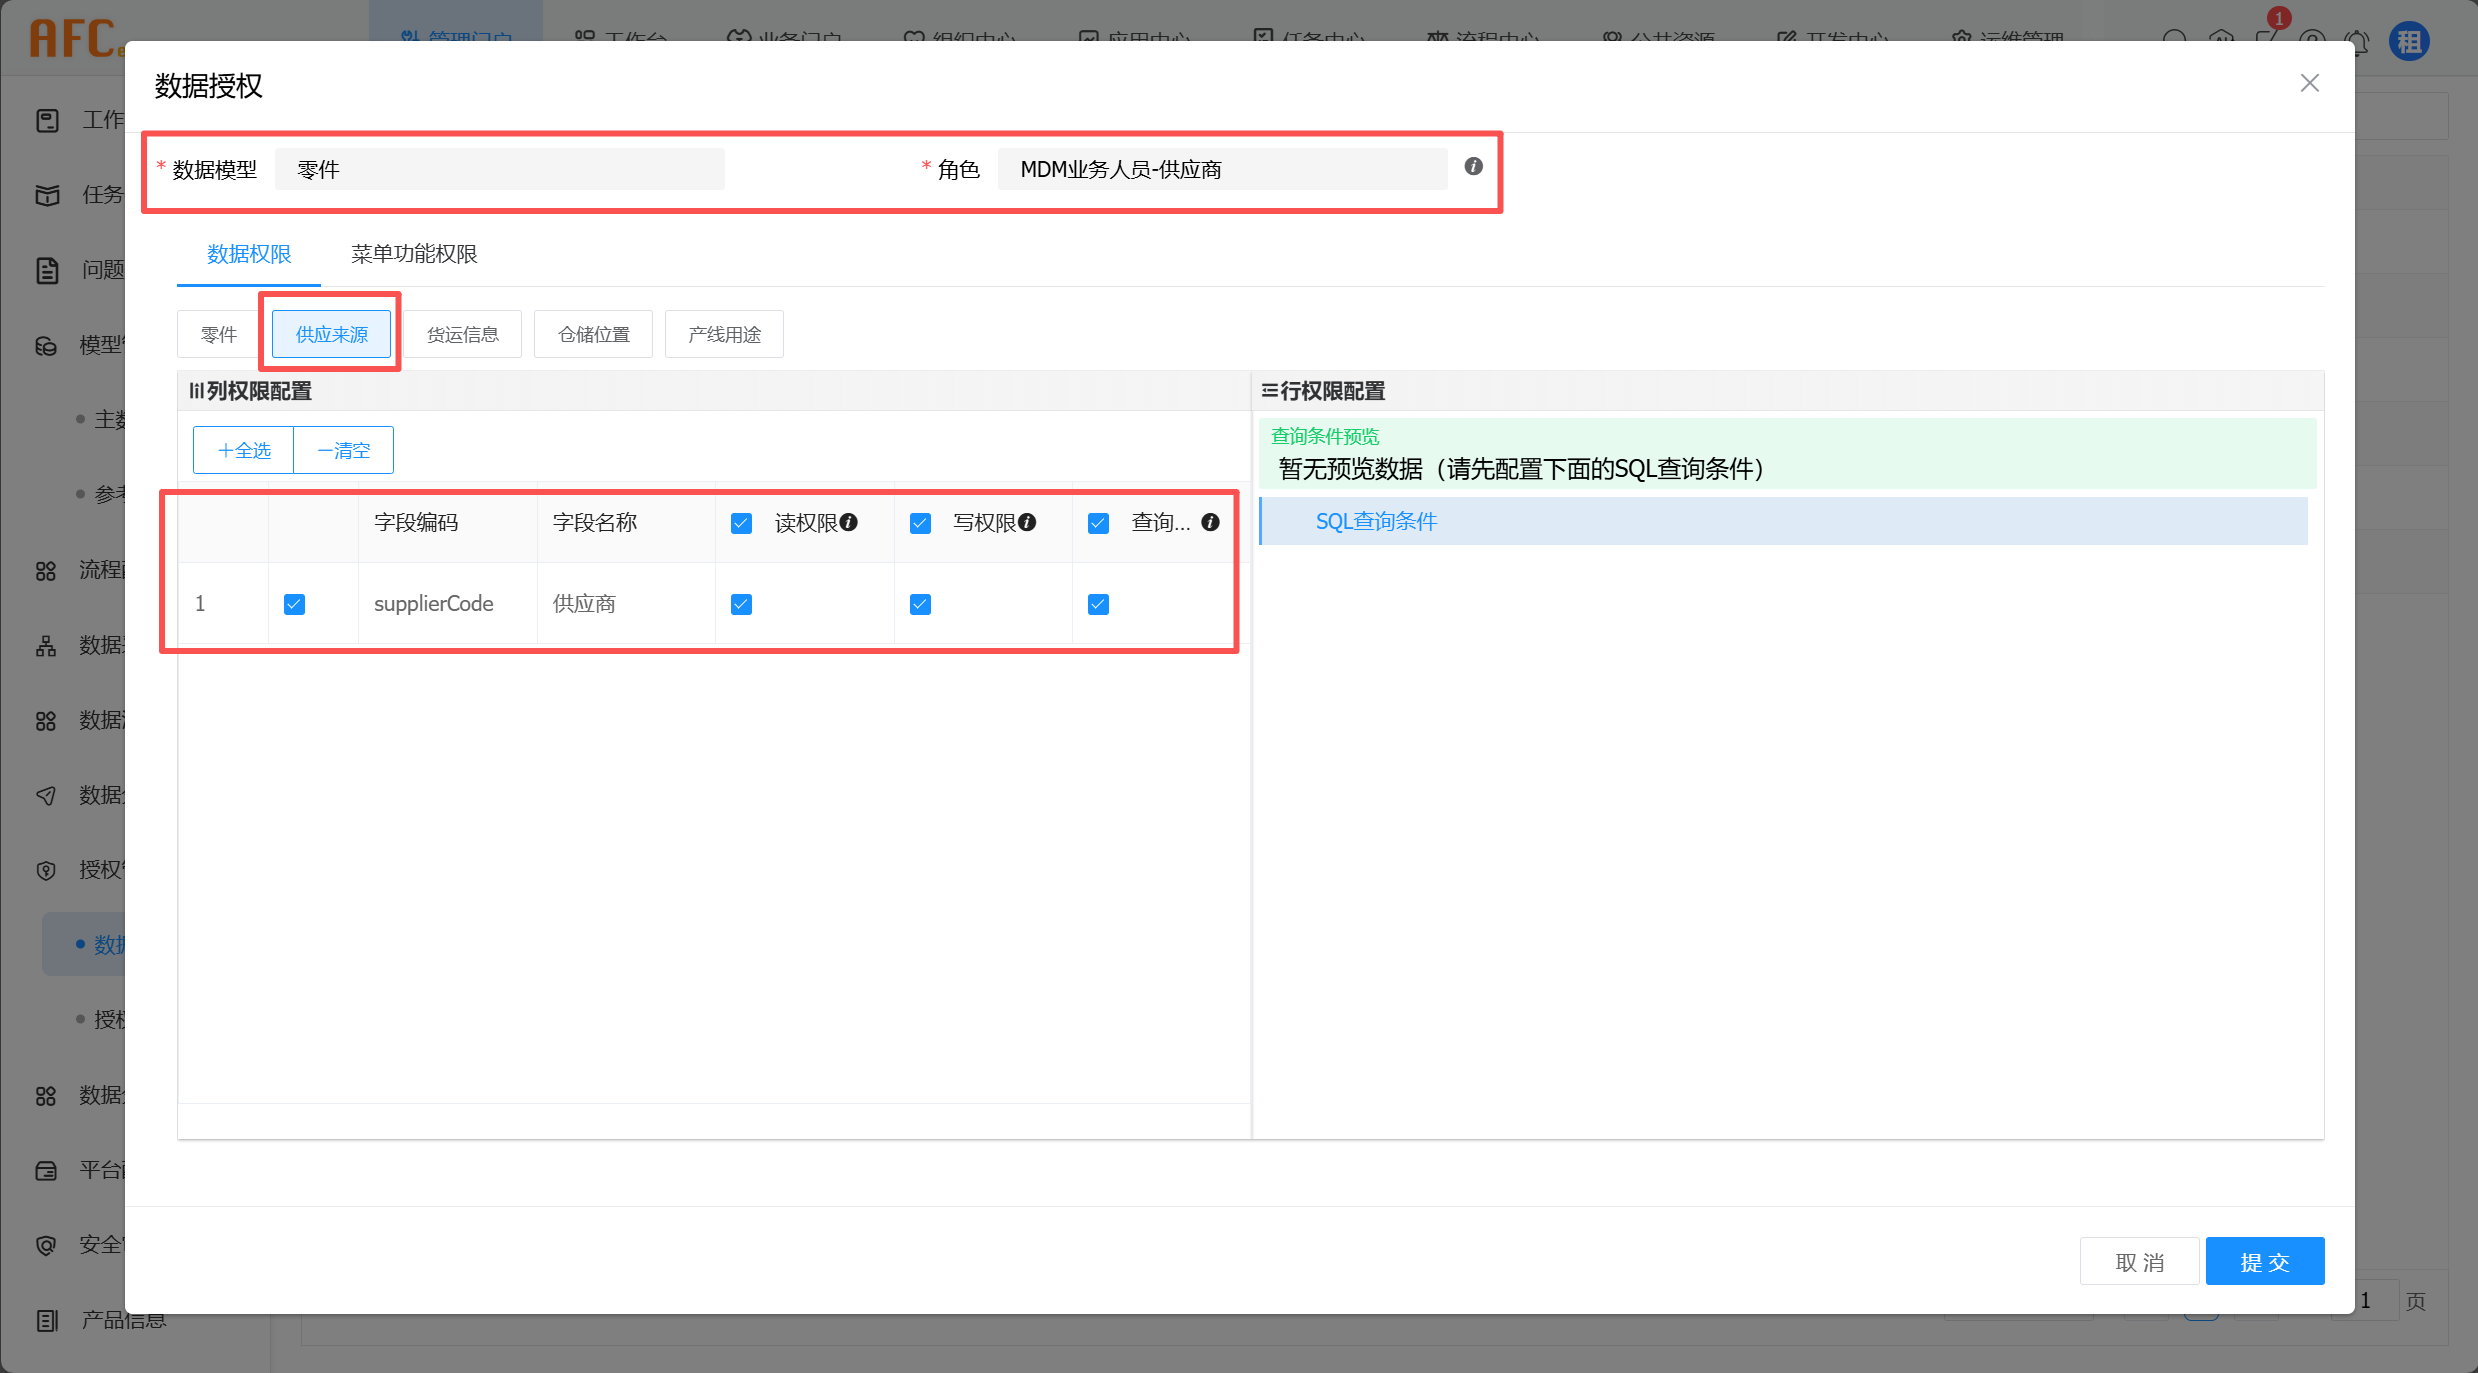The height and width of the screenshot is (1373, 2478).
Task: Click the notification icon with red badge
Action: [2268, 36]
